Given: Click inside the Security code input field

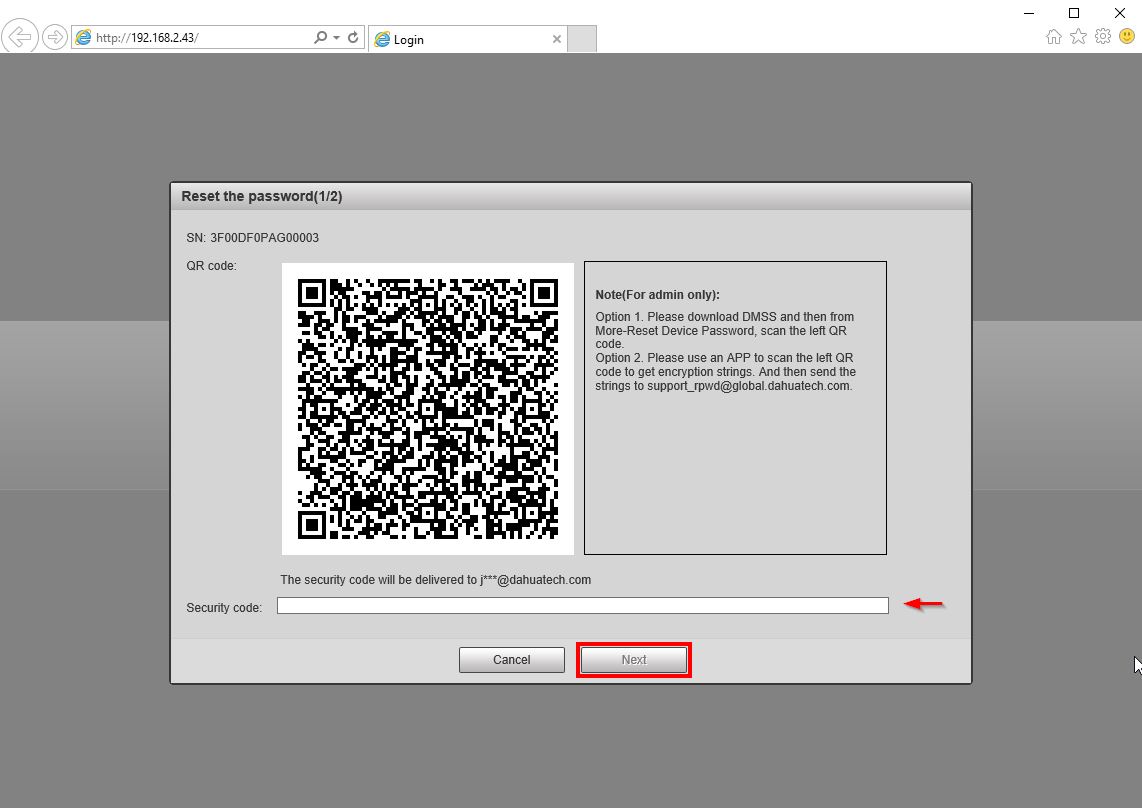Looking at the screenshot, I should coord(582,605).
